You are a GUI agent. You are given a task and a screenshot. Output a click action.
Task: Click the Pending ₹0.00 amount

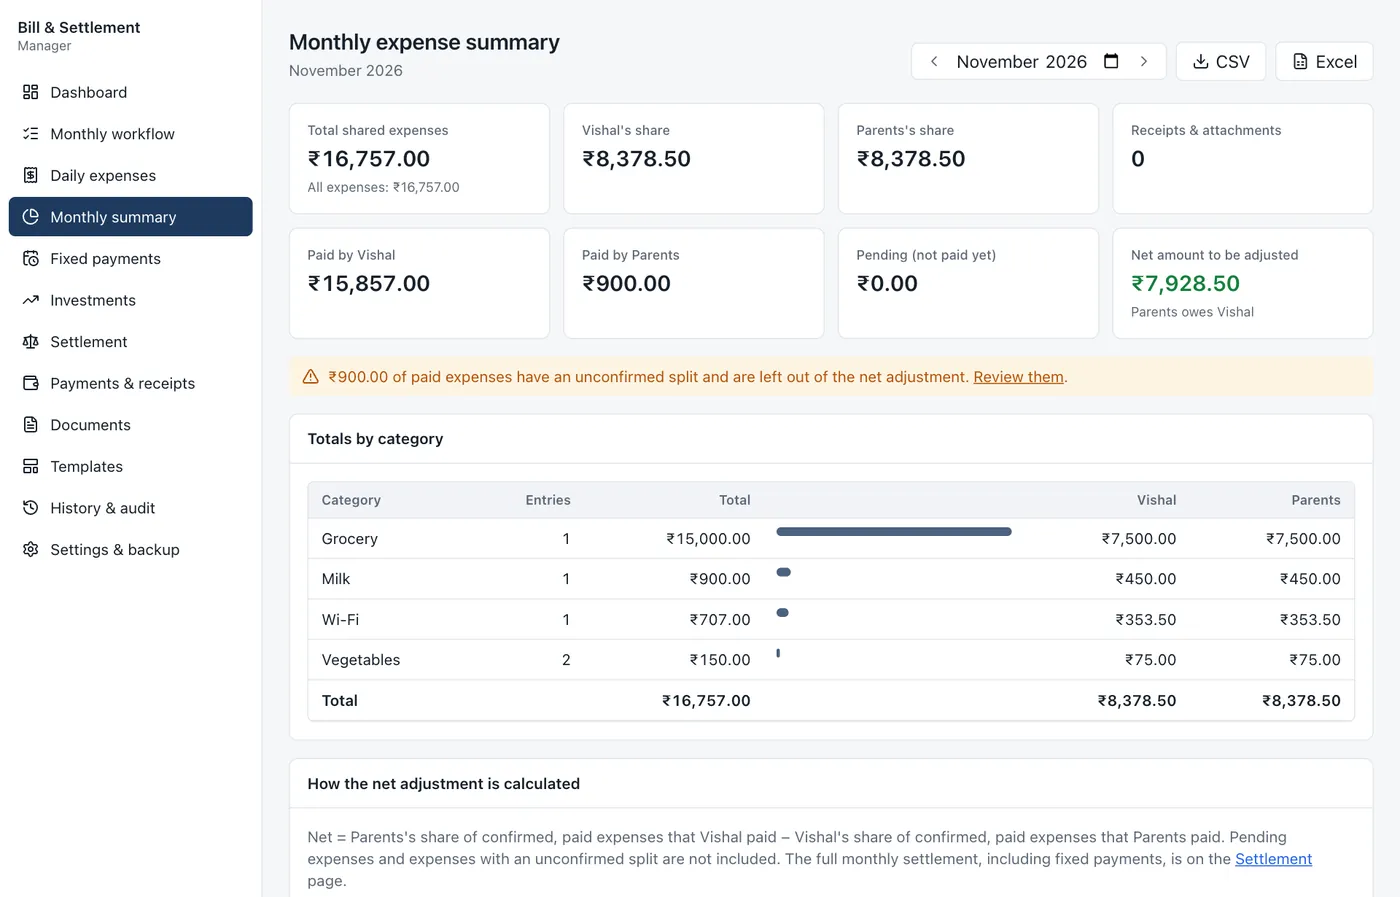[x=887, y=284]
